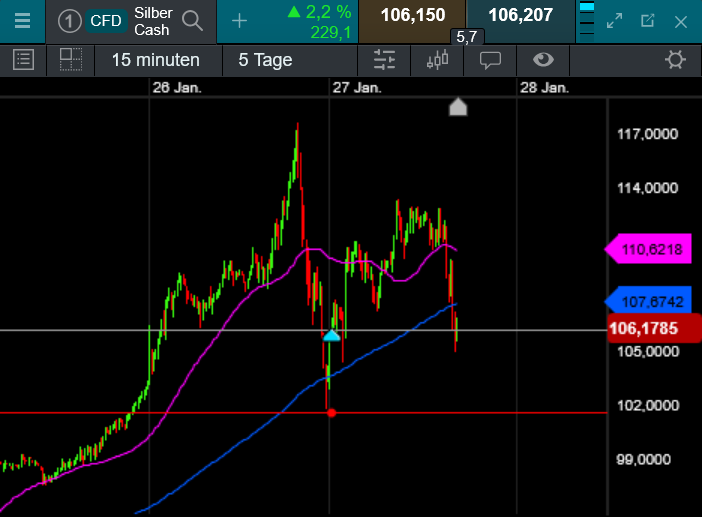
Task: Open the comment speech bubble tool
Action: [x=490, y=60]
